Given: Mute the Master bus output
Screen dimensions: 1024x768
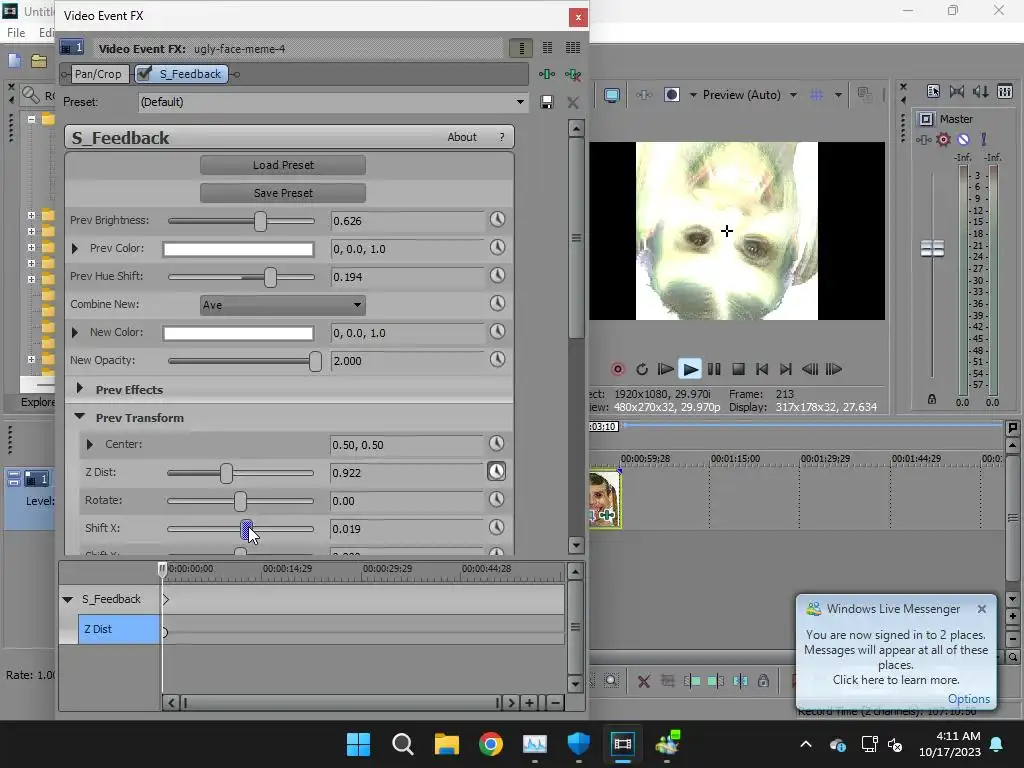Looking at the screenshot, I should [963, 140].
